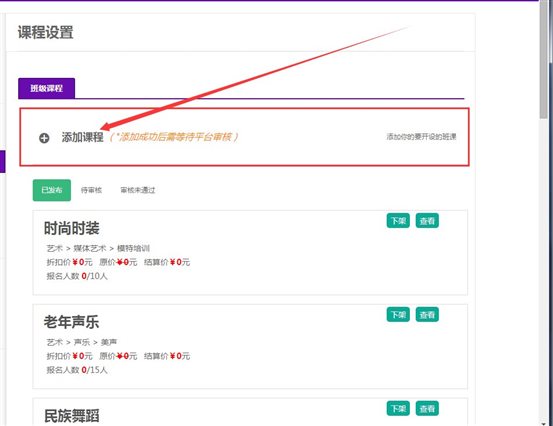The height and width of the screenshot is (426, 553).
Task: Click the purple sidebar marker on left edge
Action: 2,161
